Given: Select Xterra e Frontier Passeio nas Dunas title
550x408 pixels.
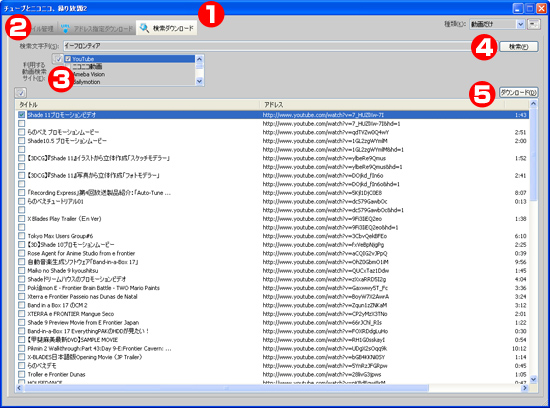Looking at the screenshot, I should click(x=82, y=296).
